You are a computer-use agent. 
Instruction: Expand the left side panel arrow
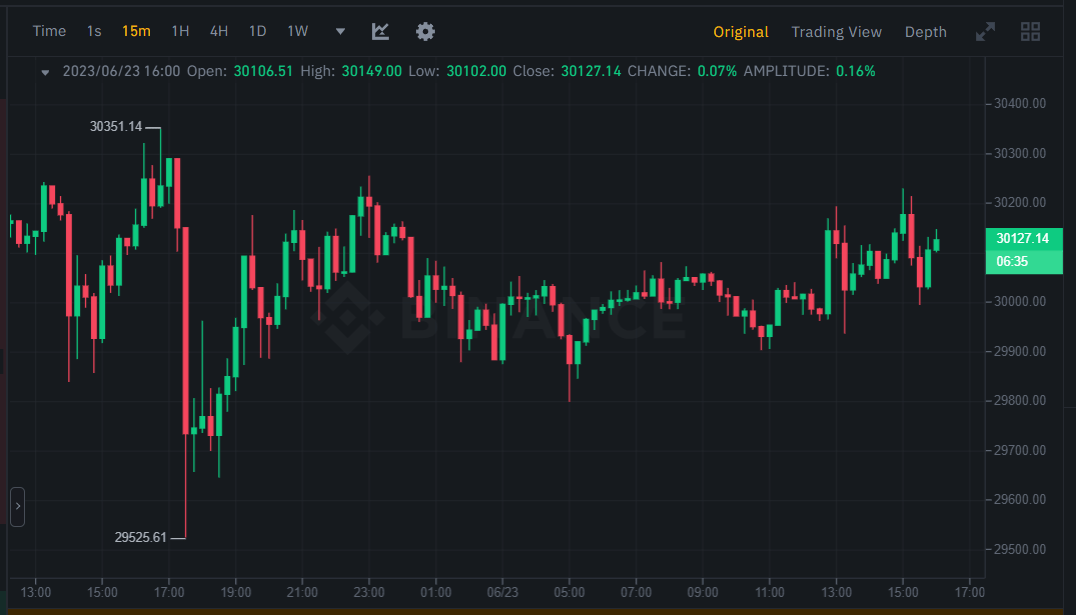[x=18, y=507]
